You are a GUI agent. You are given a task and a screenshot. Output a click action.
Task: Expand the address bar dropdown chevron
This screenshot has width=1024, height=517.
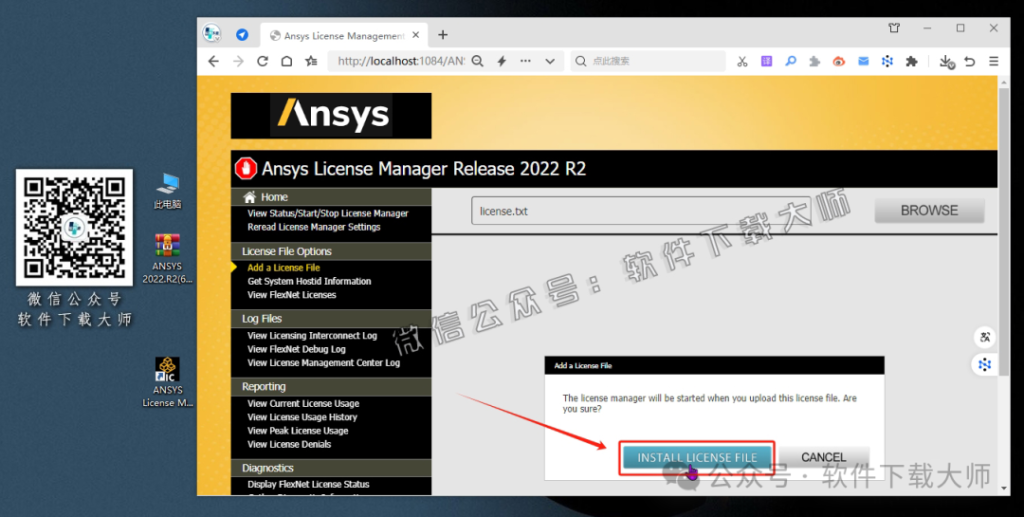tap(550, 61)
